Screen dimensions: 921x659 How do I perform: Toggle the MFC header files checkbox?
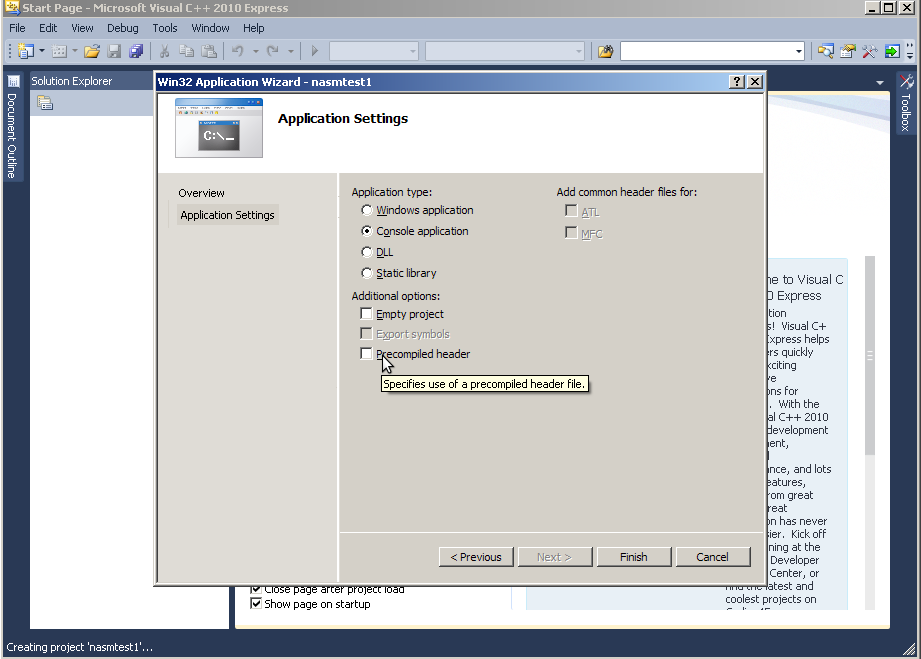(x=571, y=233)
